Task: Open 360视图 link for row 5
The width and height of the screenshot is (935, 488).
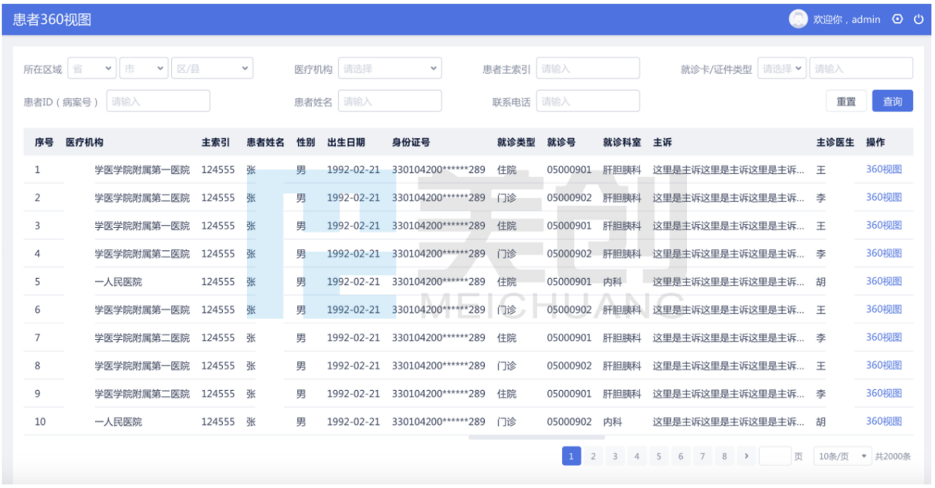Action: pos(883,281)
